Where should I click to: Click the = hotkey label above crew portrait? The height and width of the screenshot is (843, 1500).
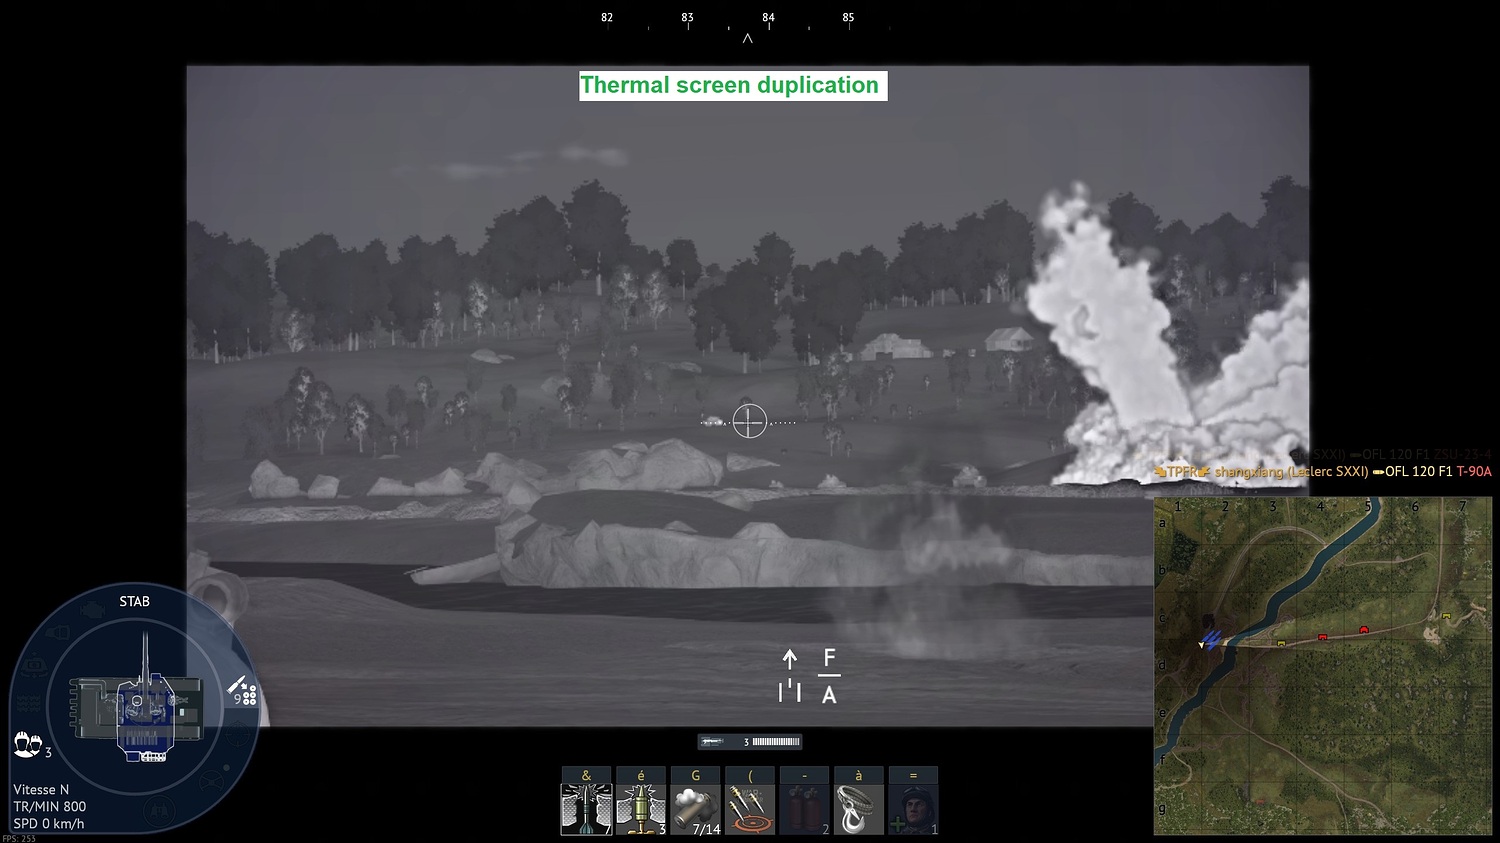tap(914, 775)
